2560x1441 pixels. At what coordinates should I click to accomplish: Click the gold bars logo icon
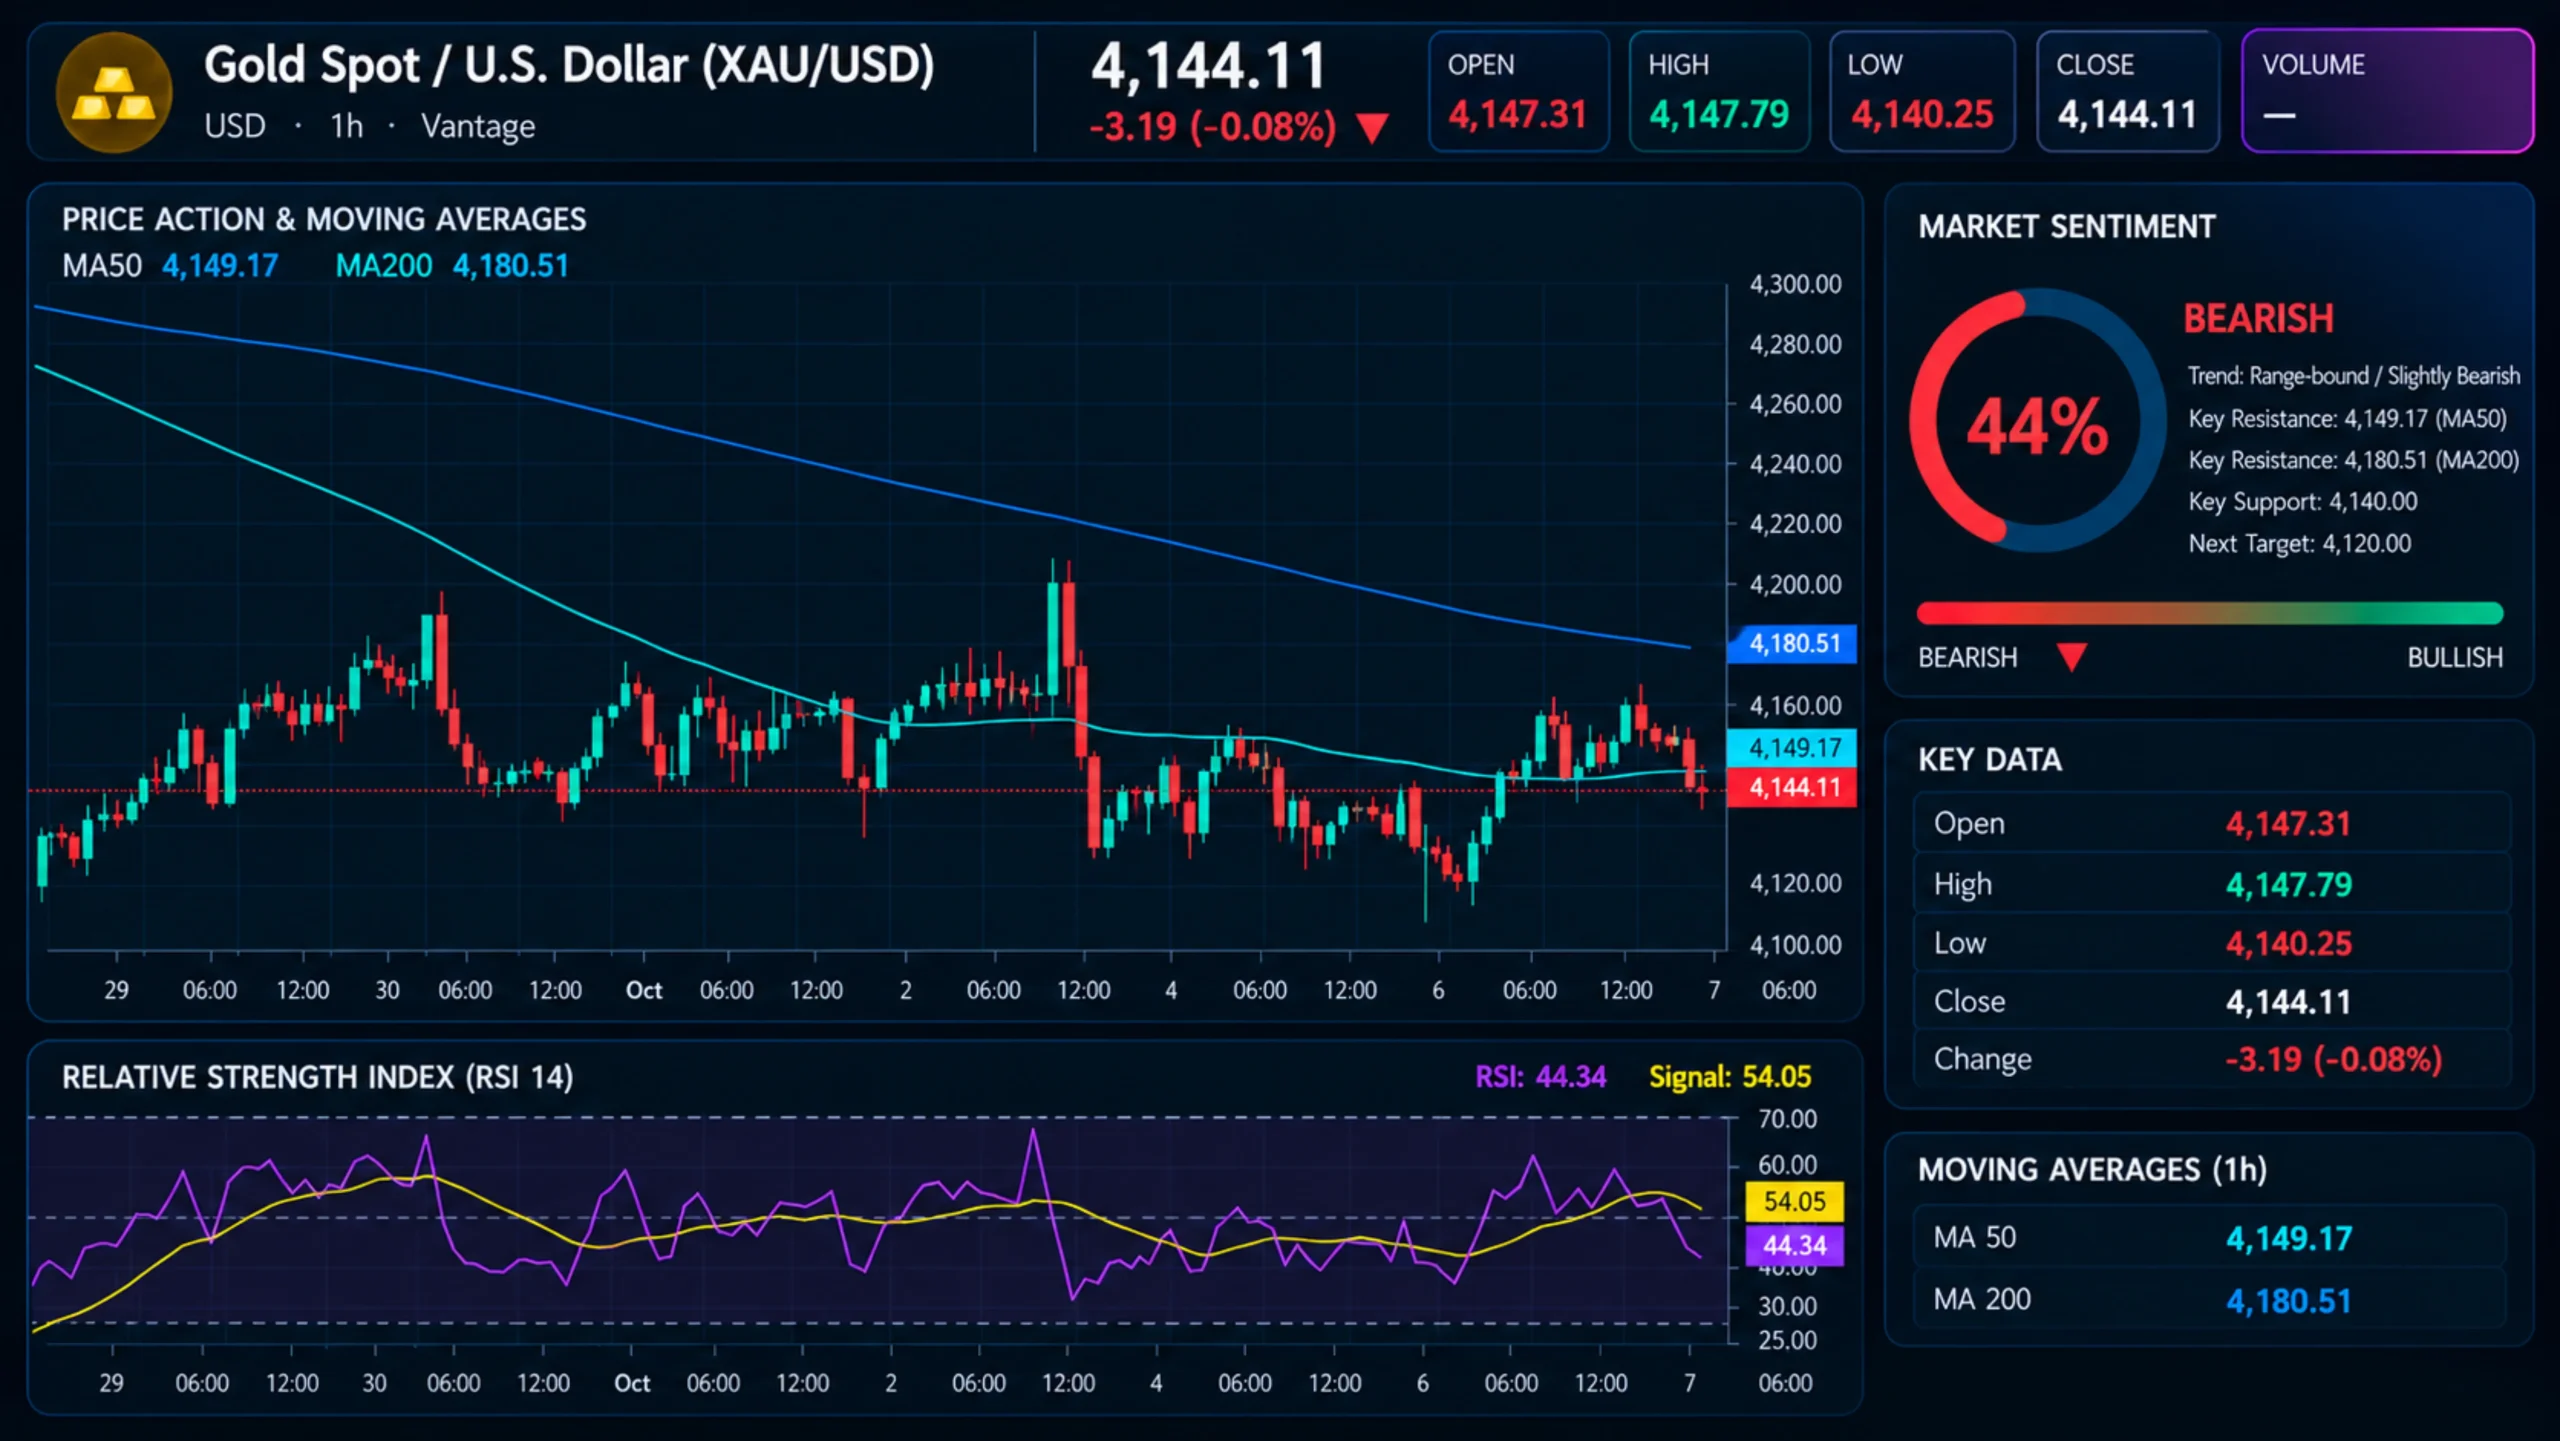(x=114, y=92)
